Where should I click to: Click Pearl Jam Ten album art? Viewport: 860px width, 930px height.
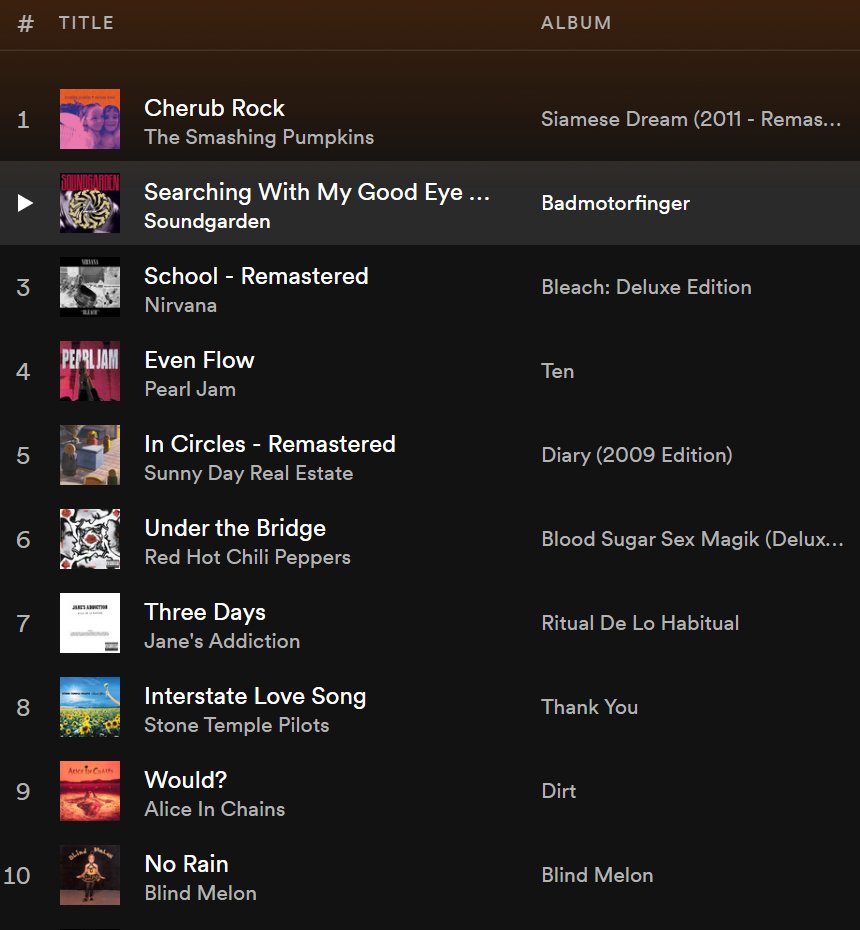[x=90, y=371]
